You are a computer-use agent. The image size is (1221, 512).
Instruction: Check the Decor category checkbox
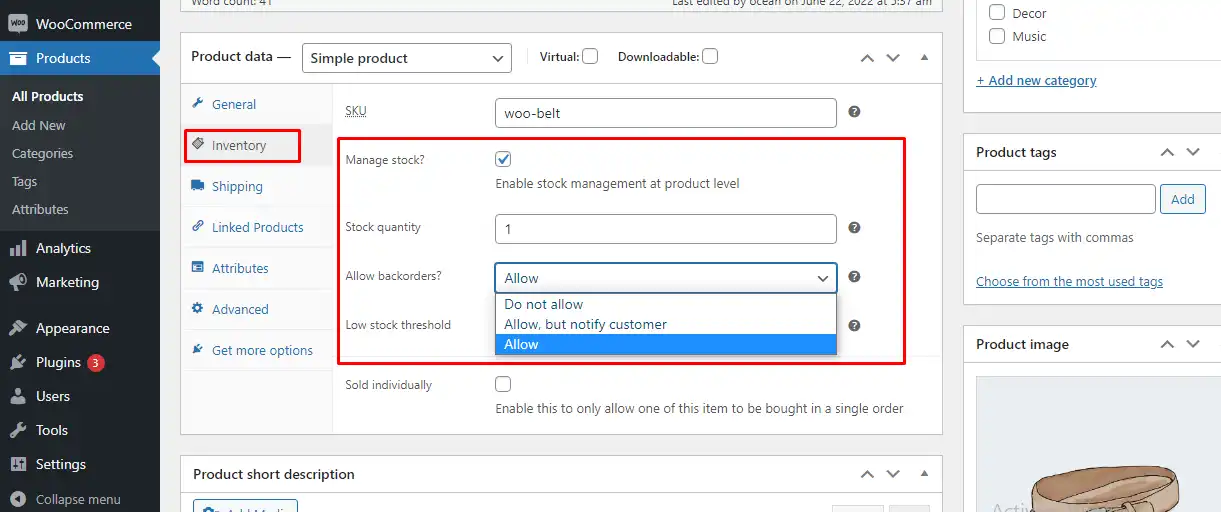[997, 13]
